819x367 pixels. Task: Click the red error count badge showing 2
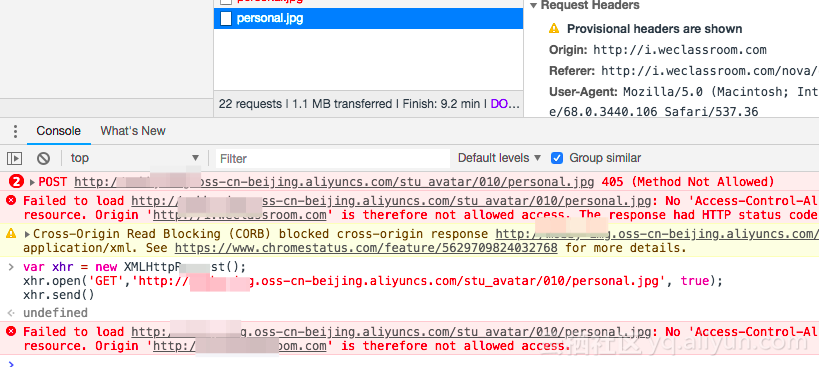(x=17, y=182)
